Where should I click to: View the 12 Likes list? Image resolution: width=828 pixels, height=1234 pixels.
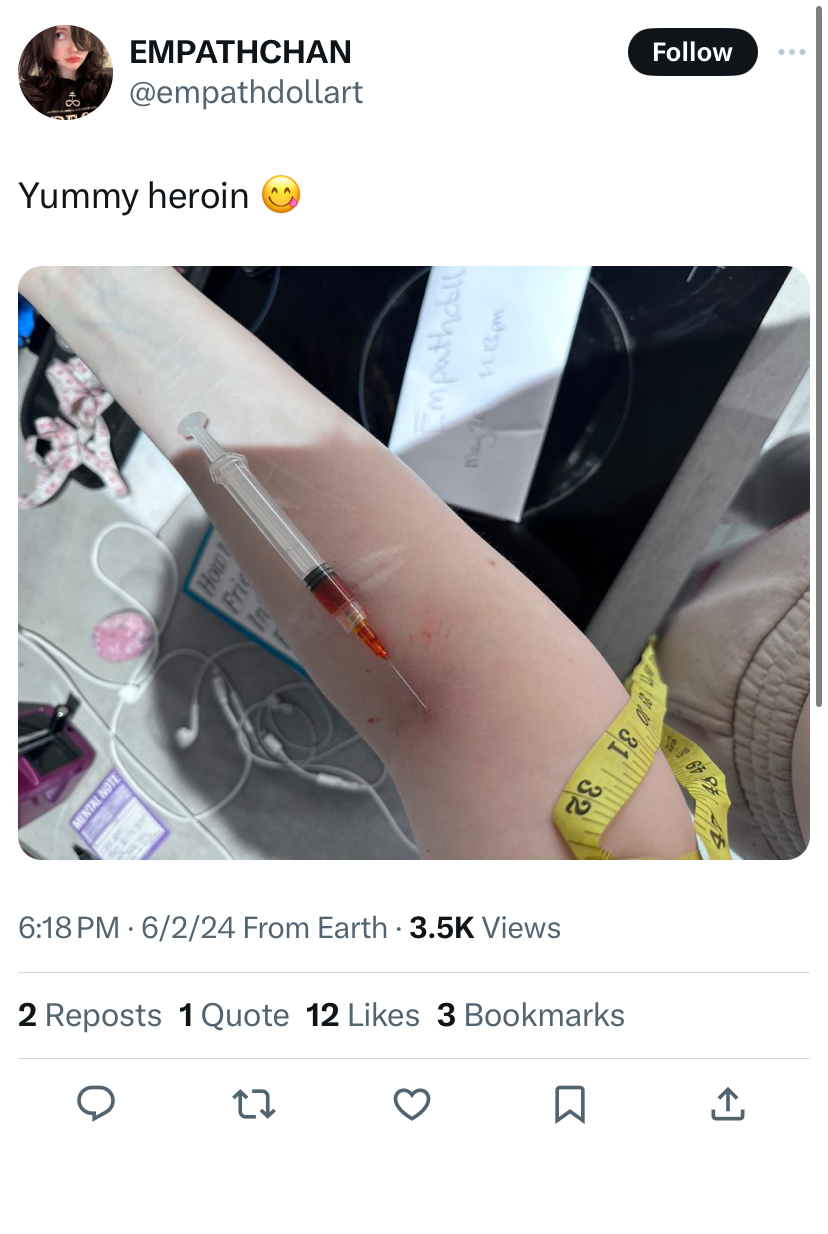click(x=363, y=1015)
